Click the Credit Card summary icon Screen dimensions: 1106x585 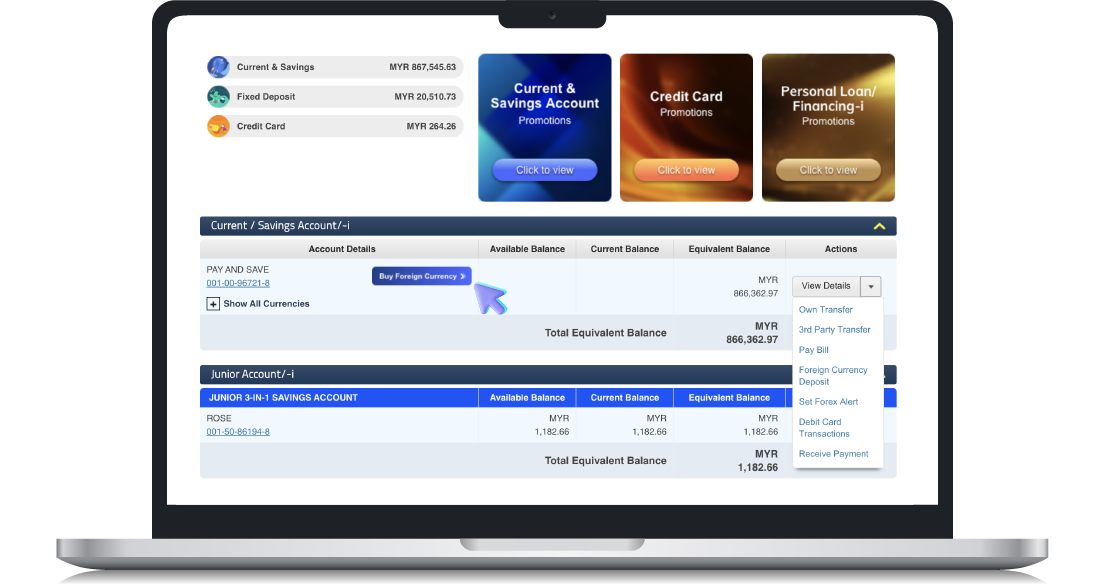[x=218, y=127]
